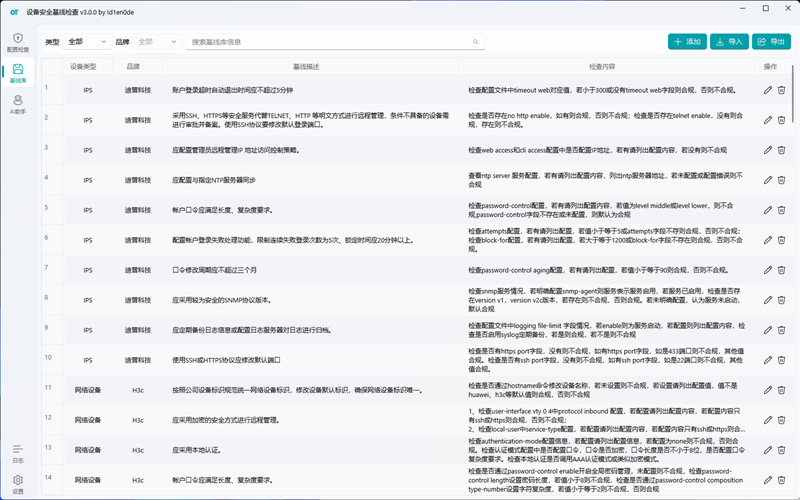Image resolution: width=800 pixels, height=500 pixels.
Task: Delete row 7 using the trash icon
Action: pyautogui.click(x=781, y=270)
